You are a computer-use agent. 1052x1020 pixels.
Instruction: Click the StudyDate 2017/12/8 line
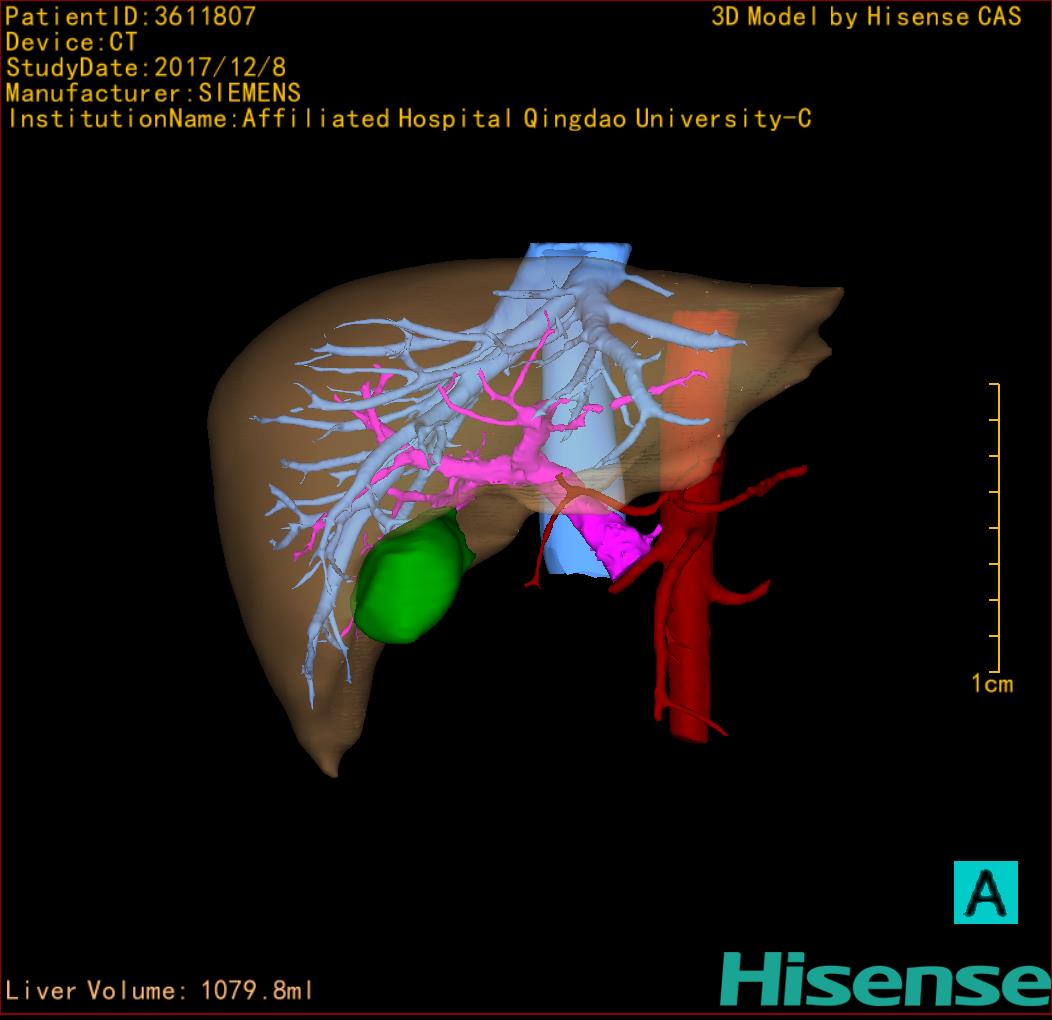pos(146,68)
